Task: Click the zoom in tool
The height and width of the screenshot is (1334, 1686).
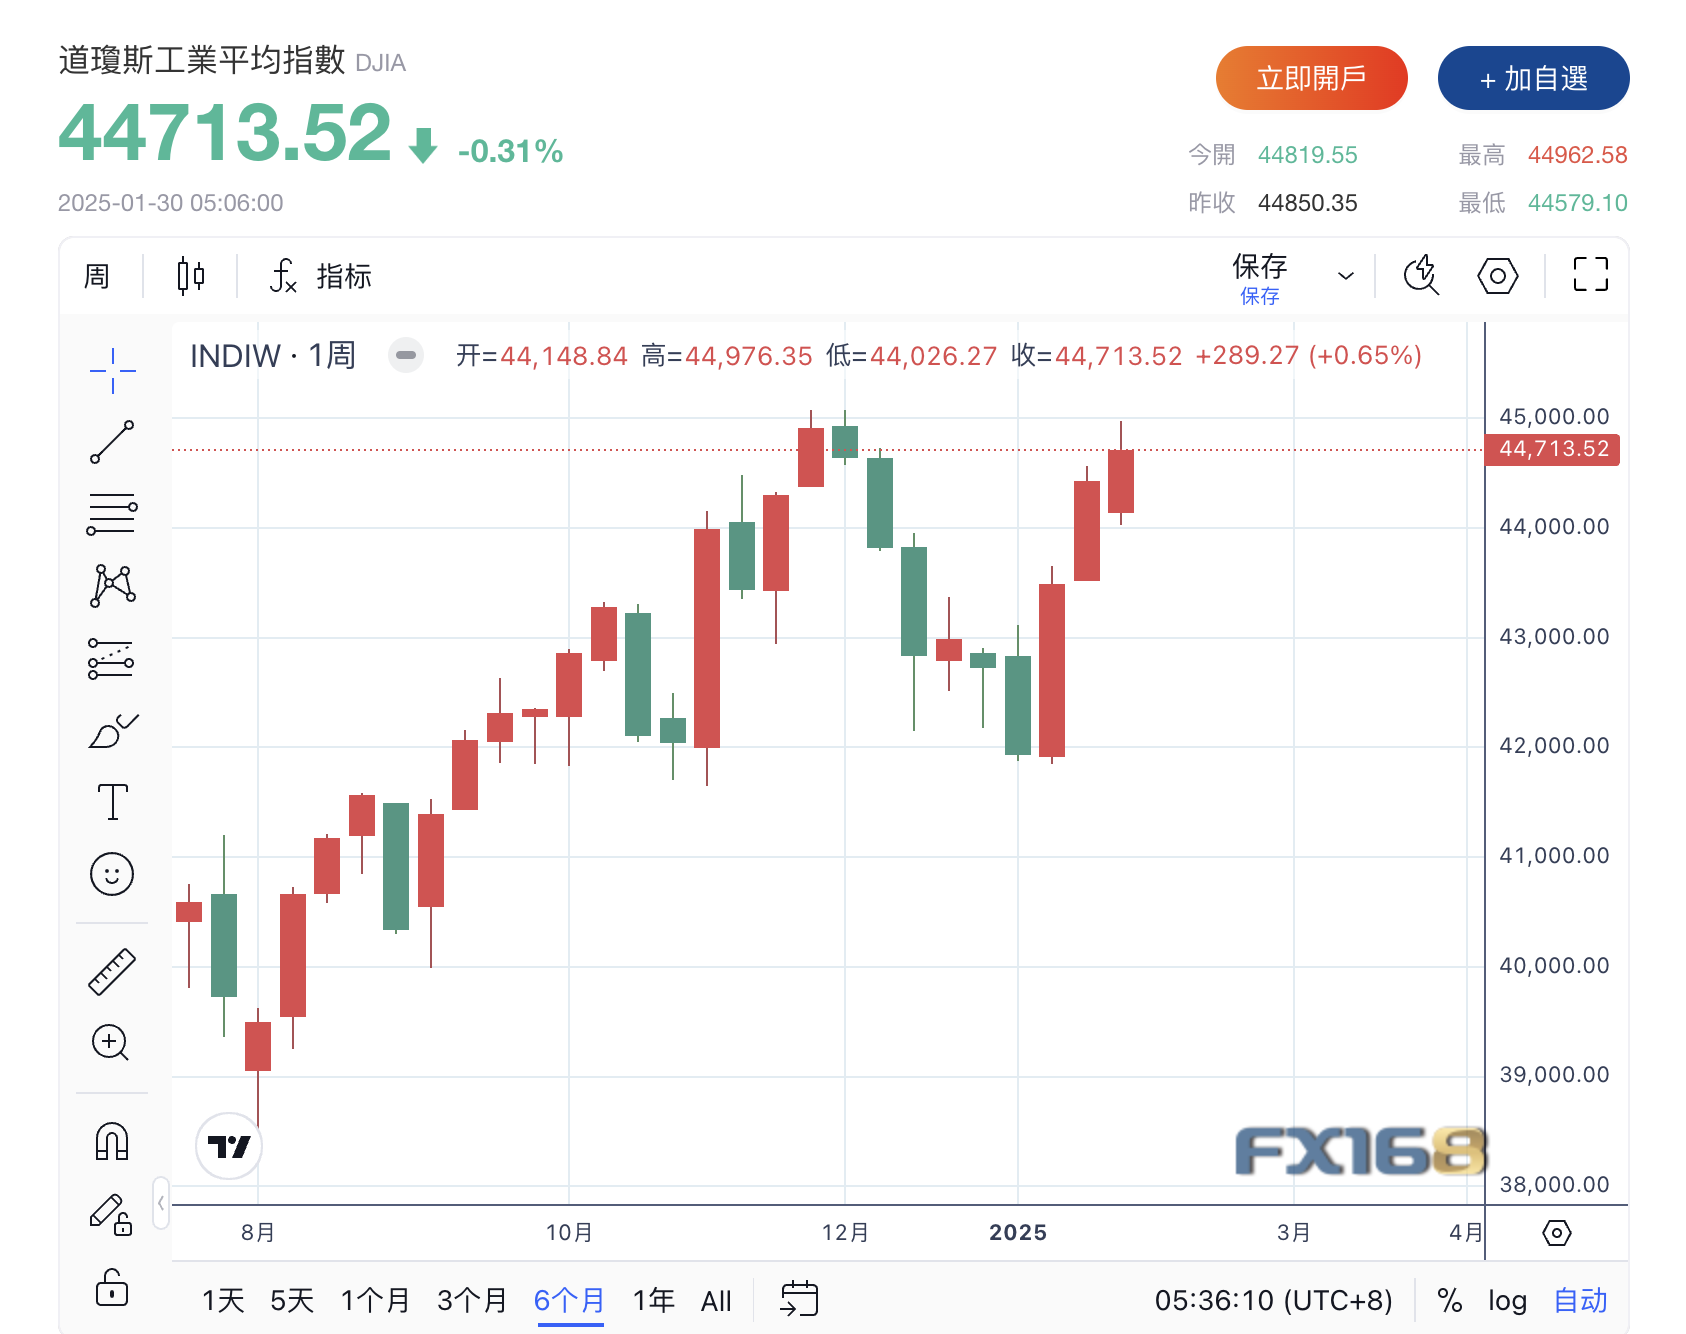Action: [110, 1043]
